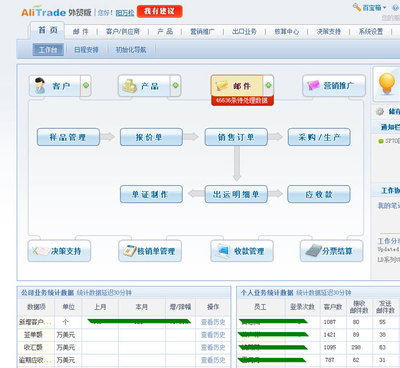
Task: Click the light bulb tips icon
Action: [387, 83]
